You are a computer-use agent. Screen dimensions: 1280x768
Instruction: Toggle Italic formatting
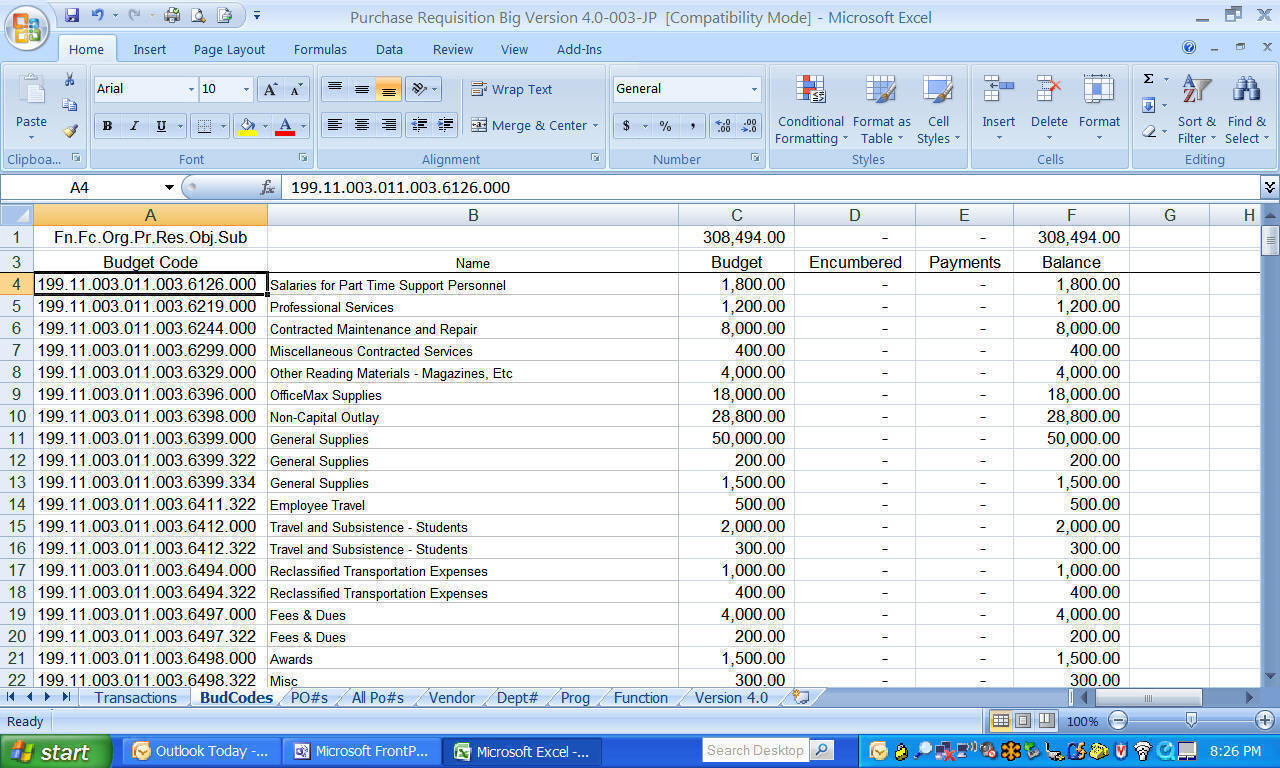pyautogui.click(x=134, y=126)
